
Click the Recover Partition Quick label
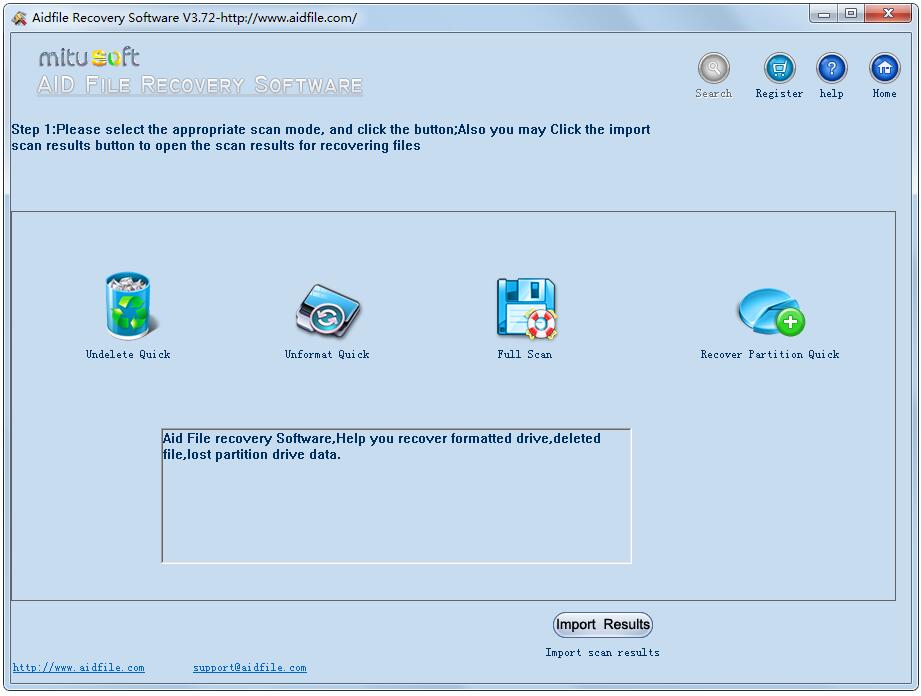[x=770, y=354]
